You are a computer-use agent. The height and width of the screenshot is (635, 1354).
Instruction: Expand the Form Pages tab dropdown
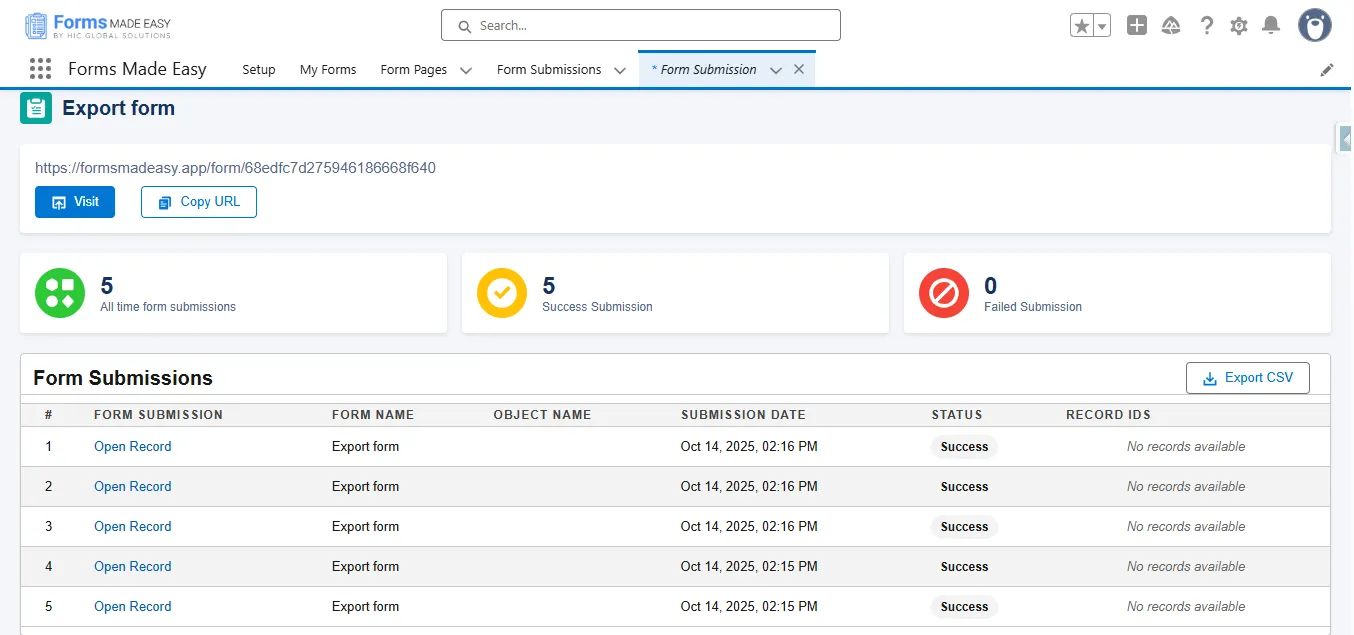466,70
